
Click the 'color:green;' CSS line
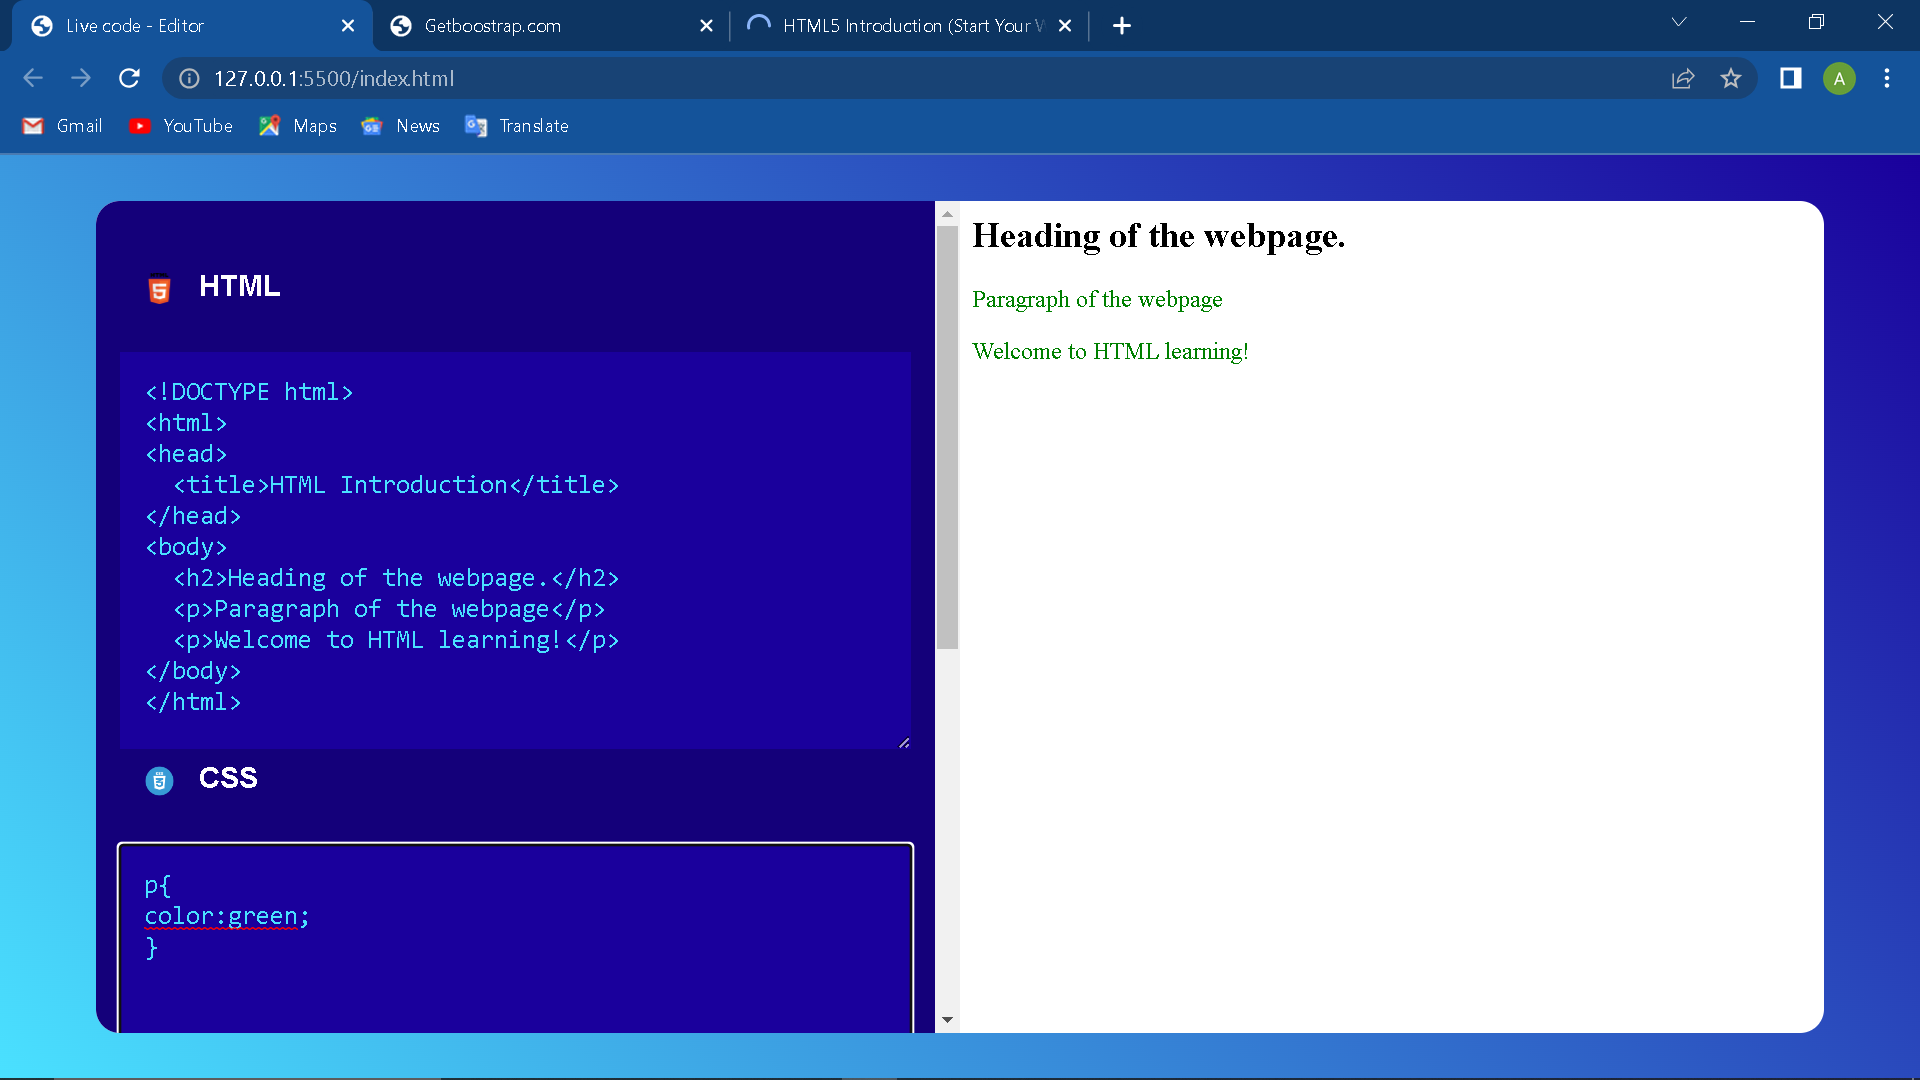click(227, 916)
